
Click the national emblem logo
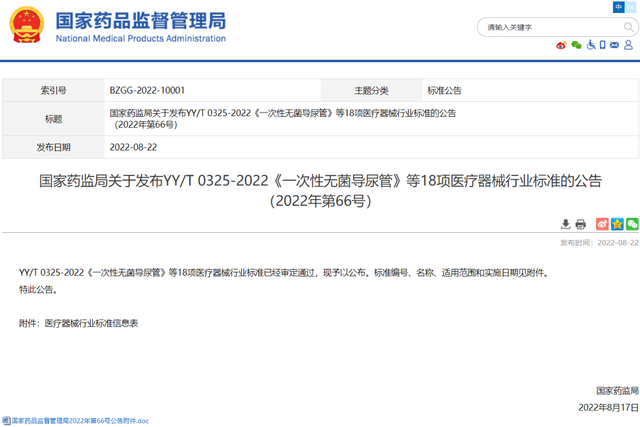27,25
